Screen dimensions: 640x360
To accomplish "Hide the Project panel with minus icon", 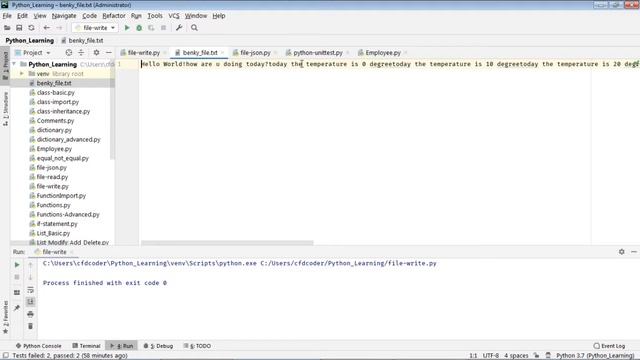I will 109,53.
